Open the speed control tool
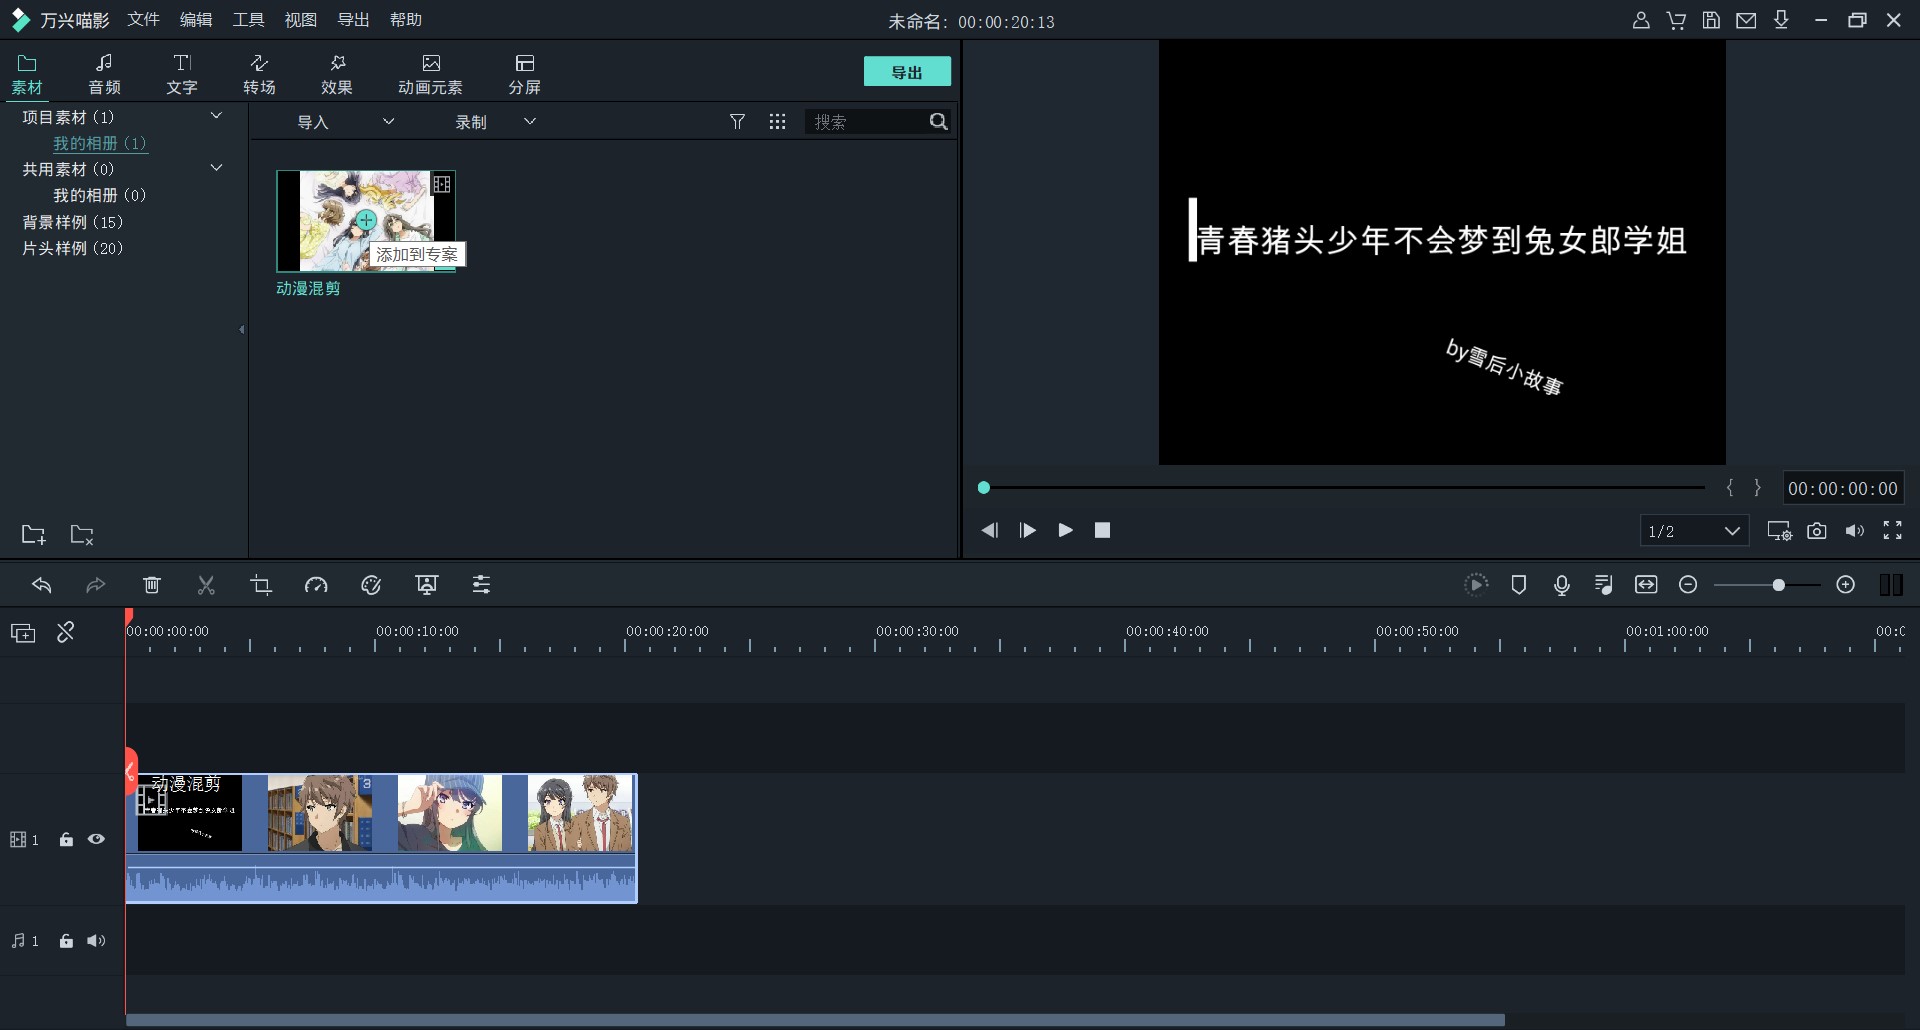The height and width of the screenshot is (1030, 1920). (316, 585)
